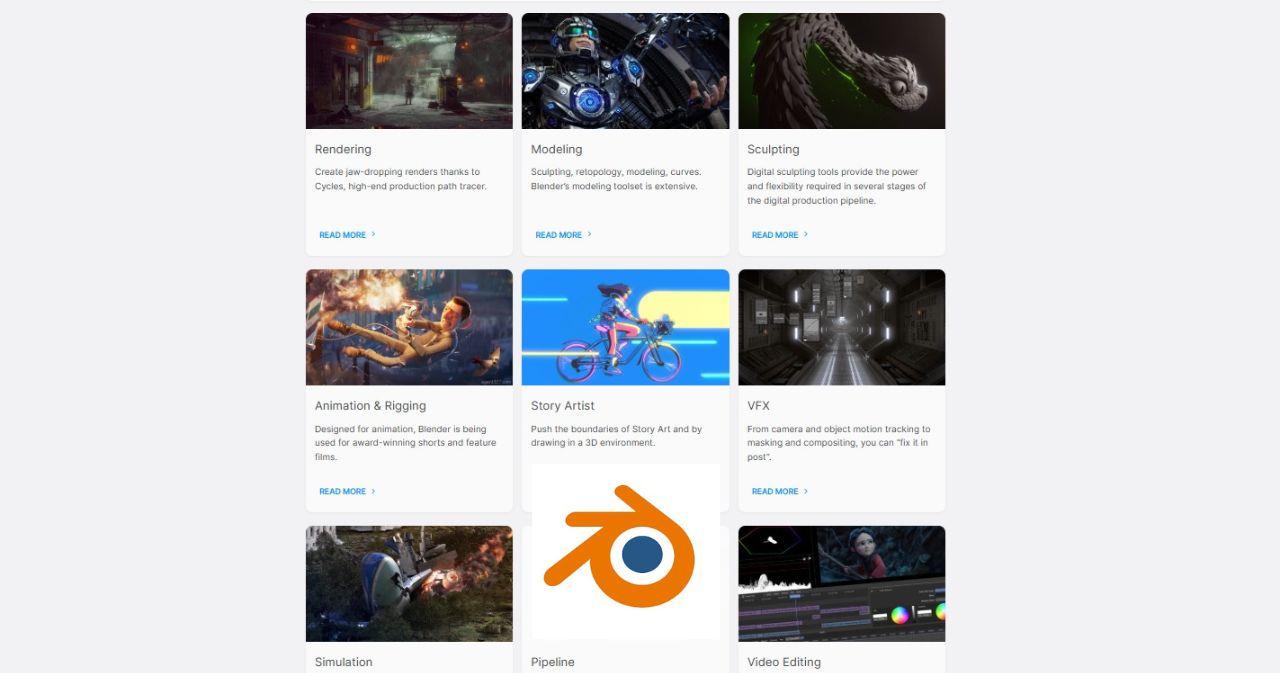1280x673 pixels.
Task: Click the "Digital sculpting tools provide" description
Action: [x=837, y=186]
